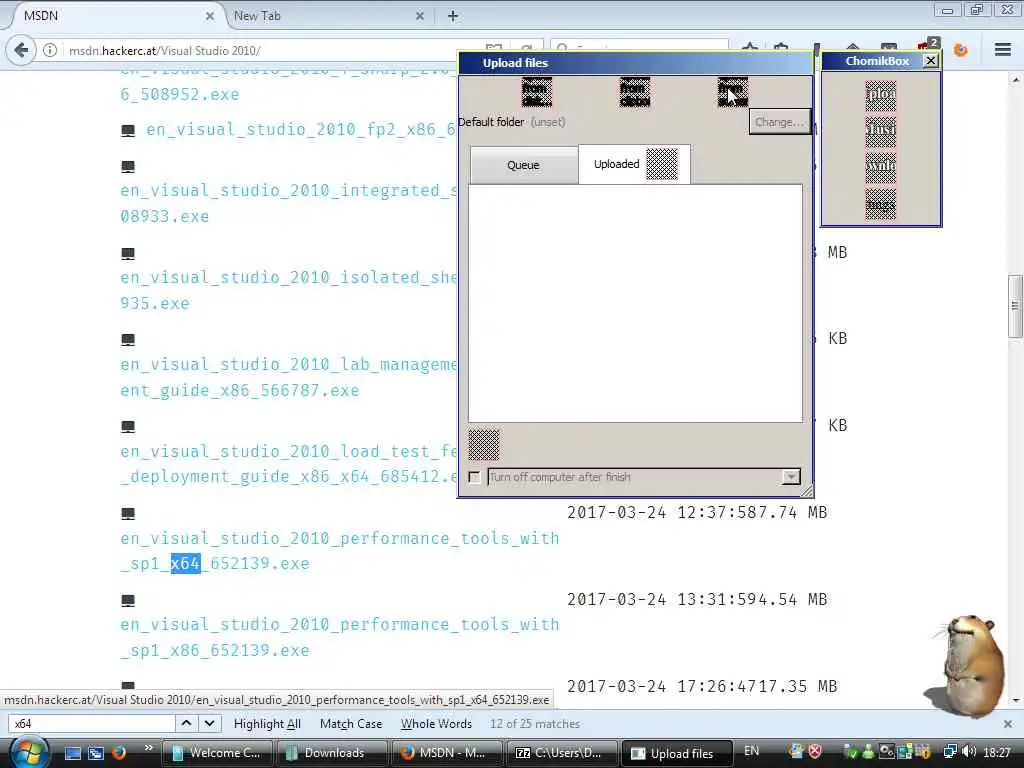Open en_visual_studio_2010_integrated_s link
Screen dimensions: 1024x768
[x=288, y=203]
